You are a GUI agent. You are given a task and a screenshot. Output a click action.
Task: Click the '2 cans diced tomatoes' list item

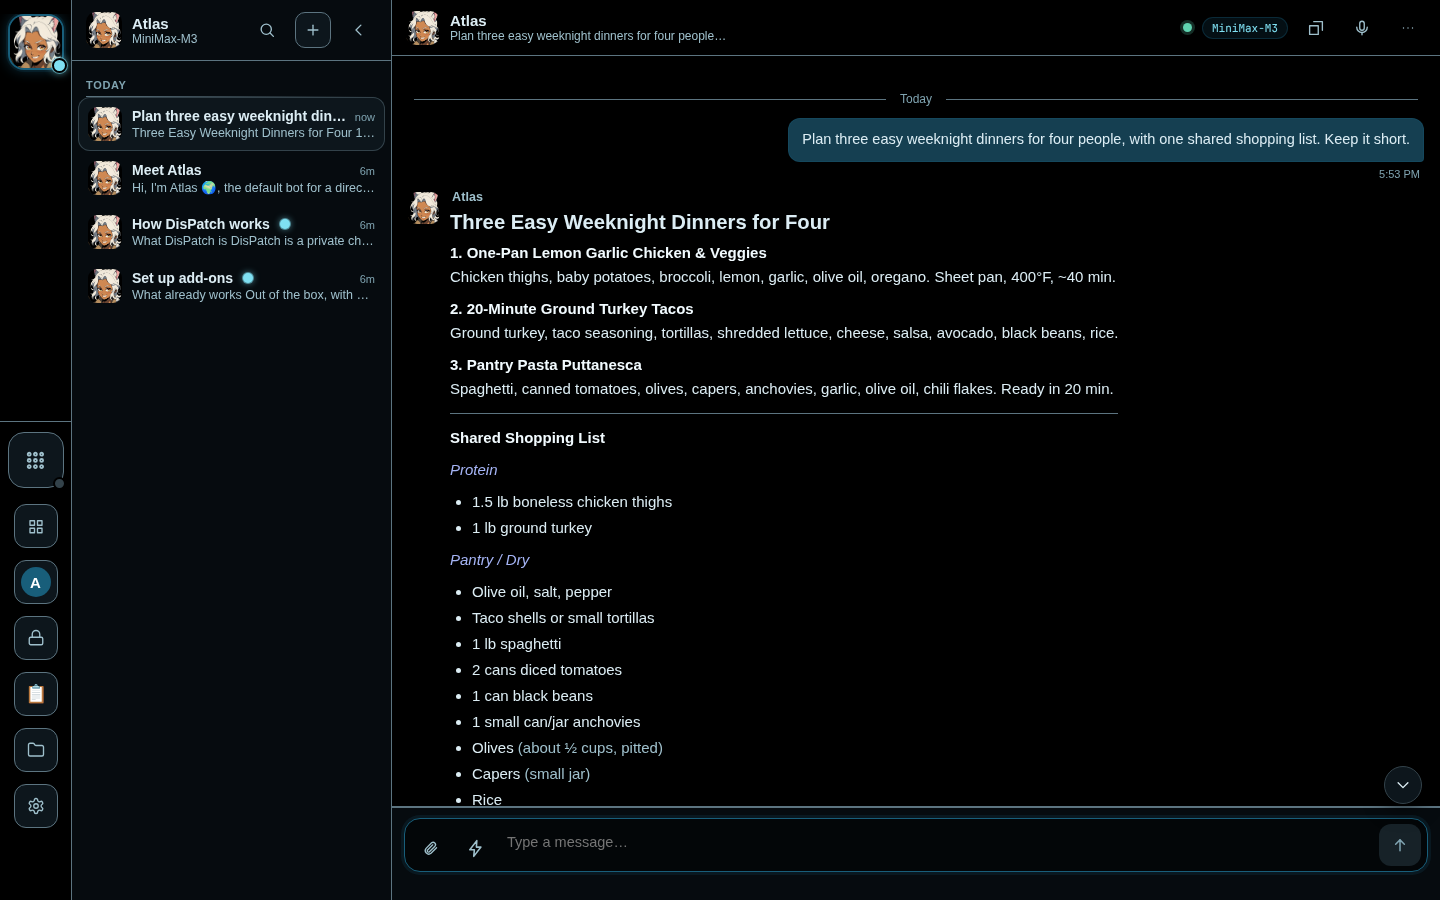pos(547,670)
